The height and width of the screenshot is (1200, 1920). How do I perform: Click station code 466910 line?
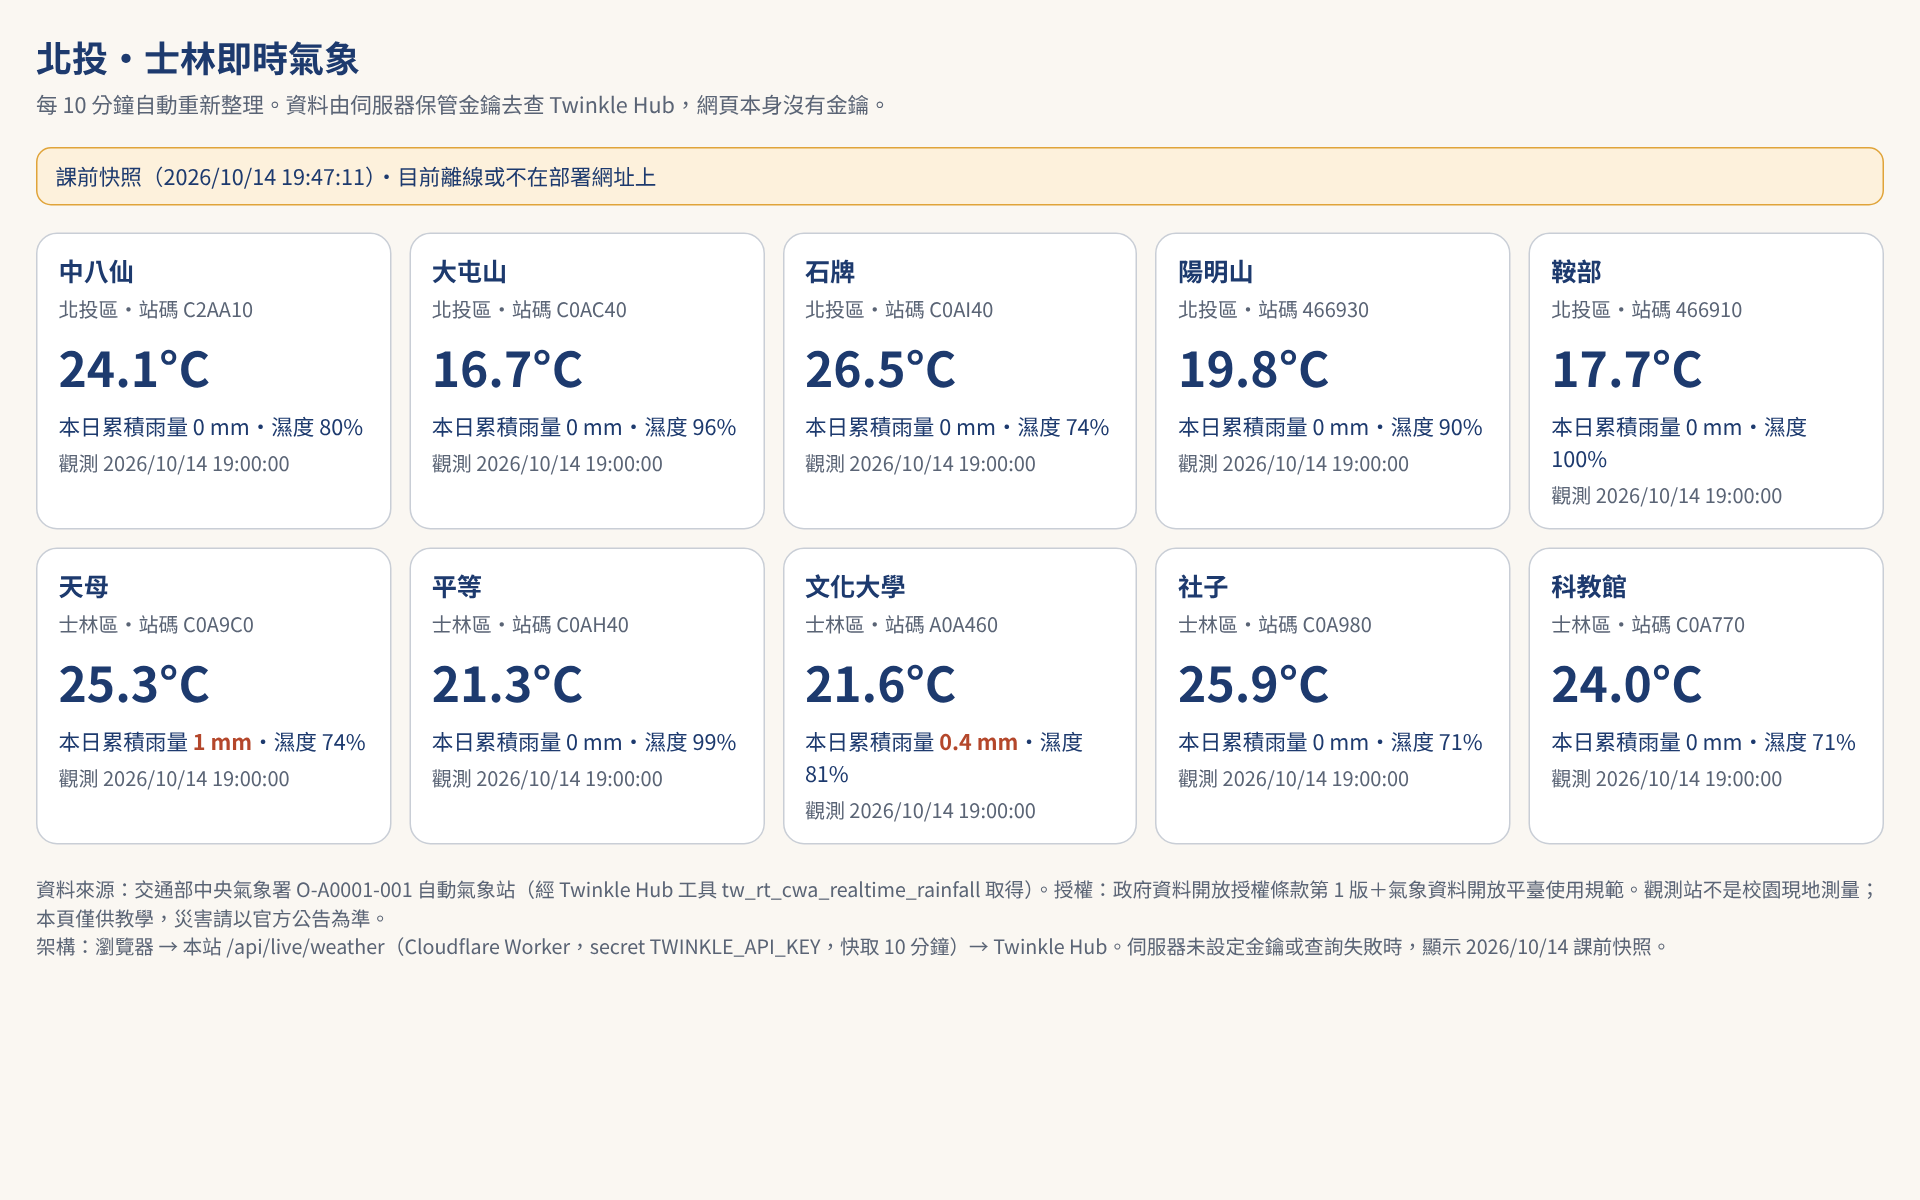pos(1646,310)
